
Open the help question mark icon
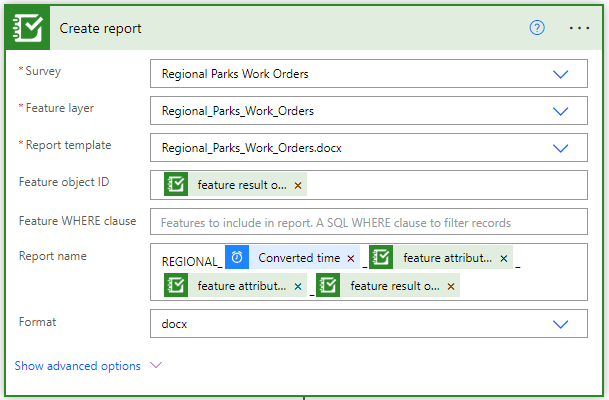(x=537, y=28)
